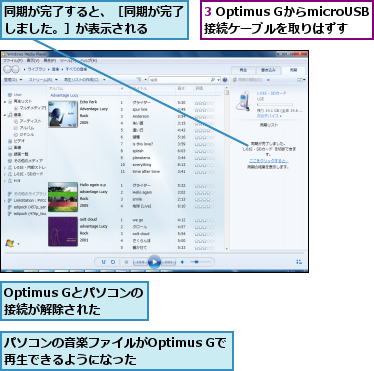Click the 次のデバイス link
The width and height of the screenshot is (374, 371).
[269, 116]
